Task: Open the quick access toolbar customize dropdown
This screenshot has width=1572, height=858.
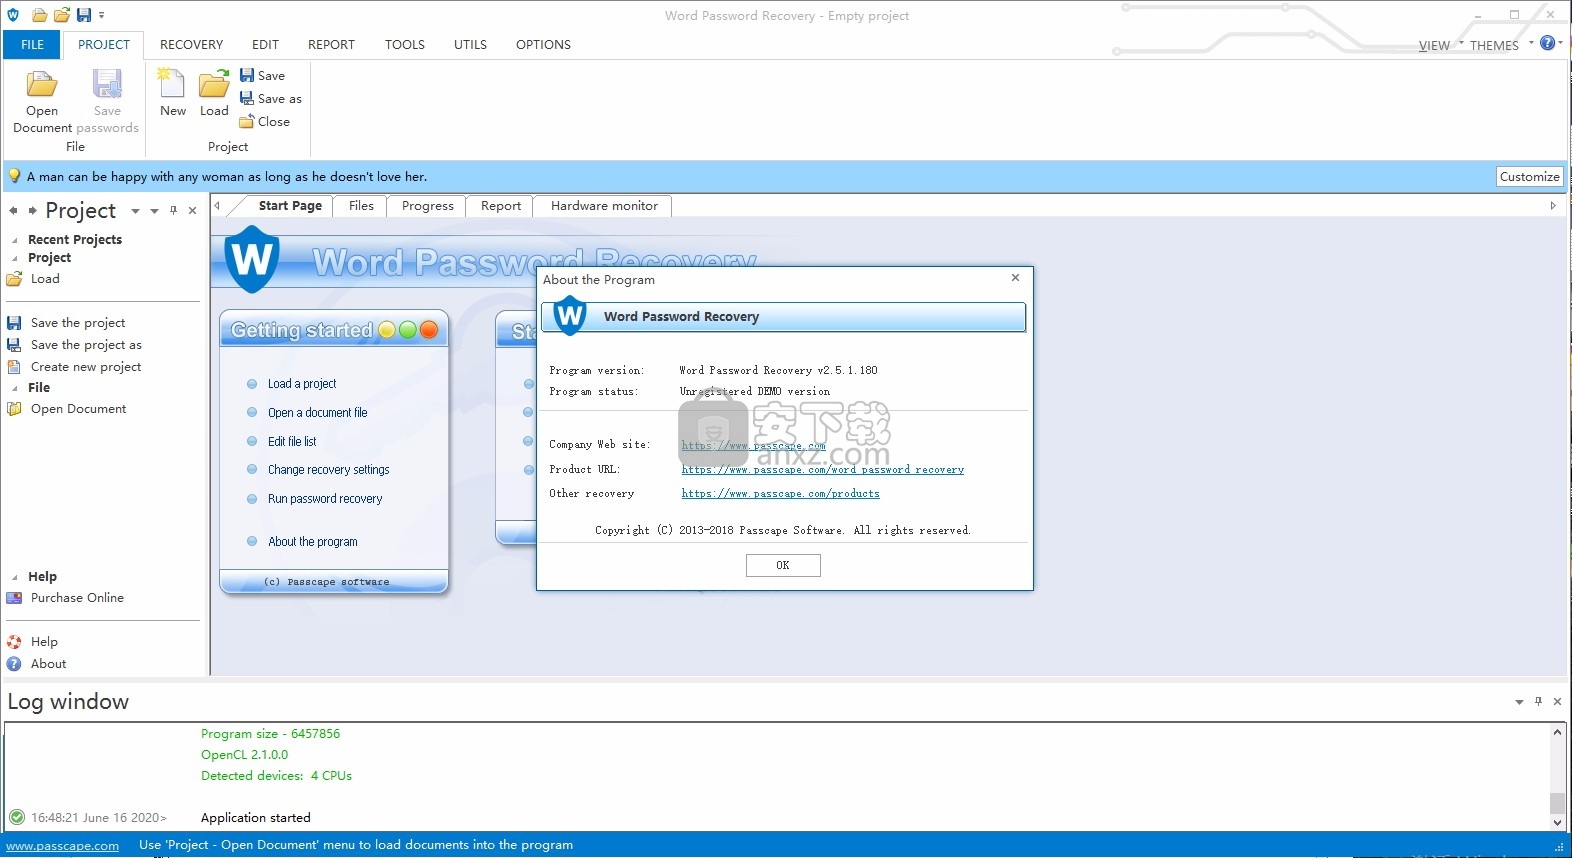Action: (101, 15)
